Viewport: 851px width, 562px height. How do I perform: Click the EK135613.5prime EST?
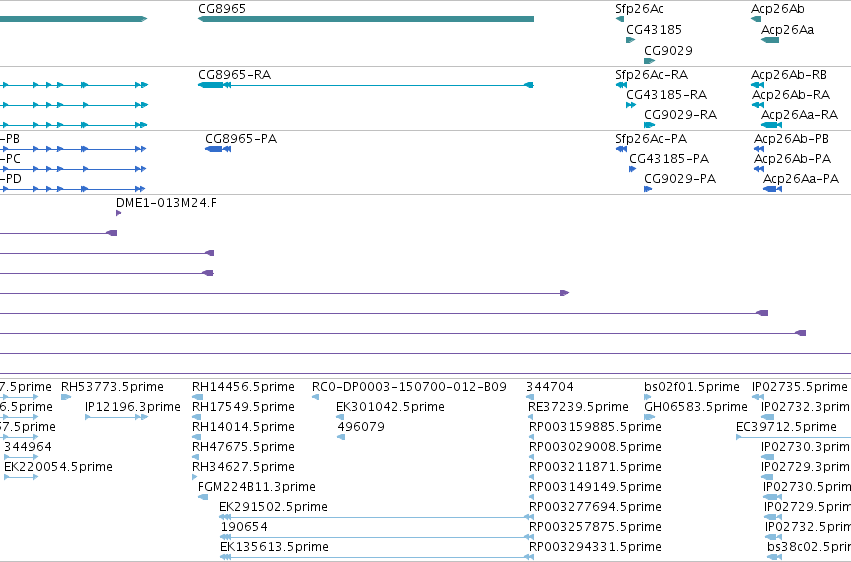(x=376, y=557)
